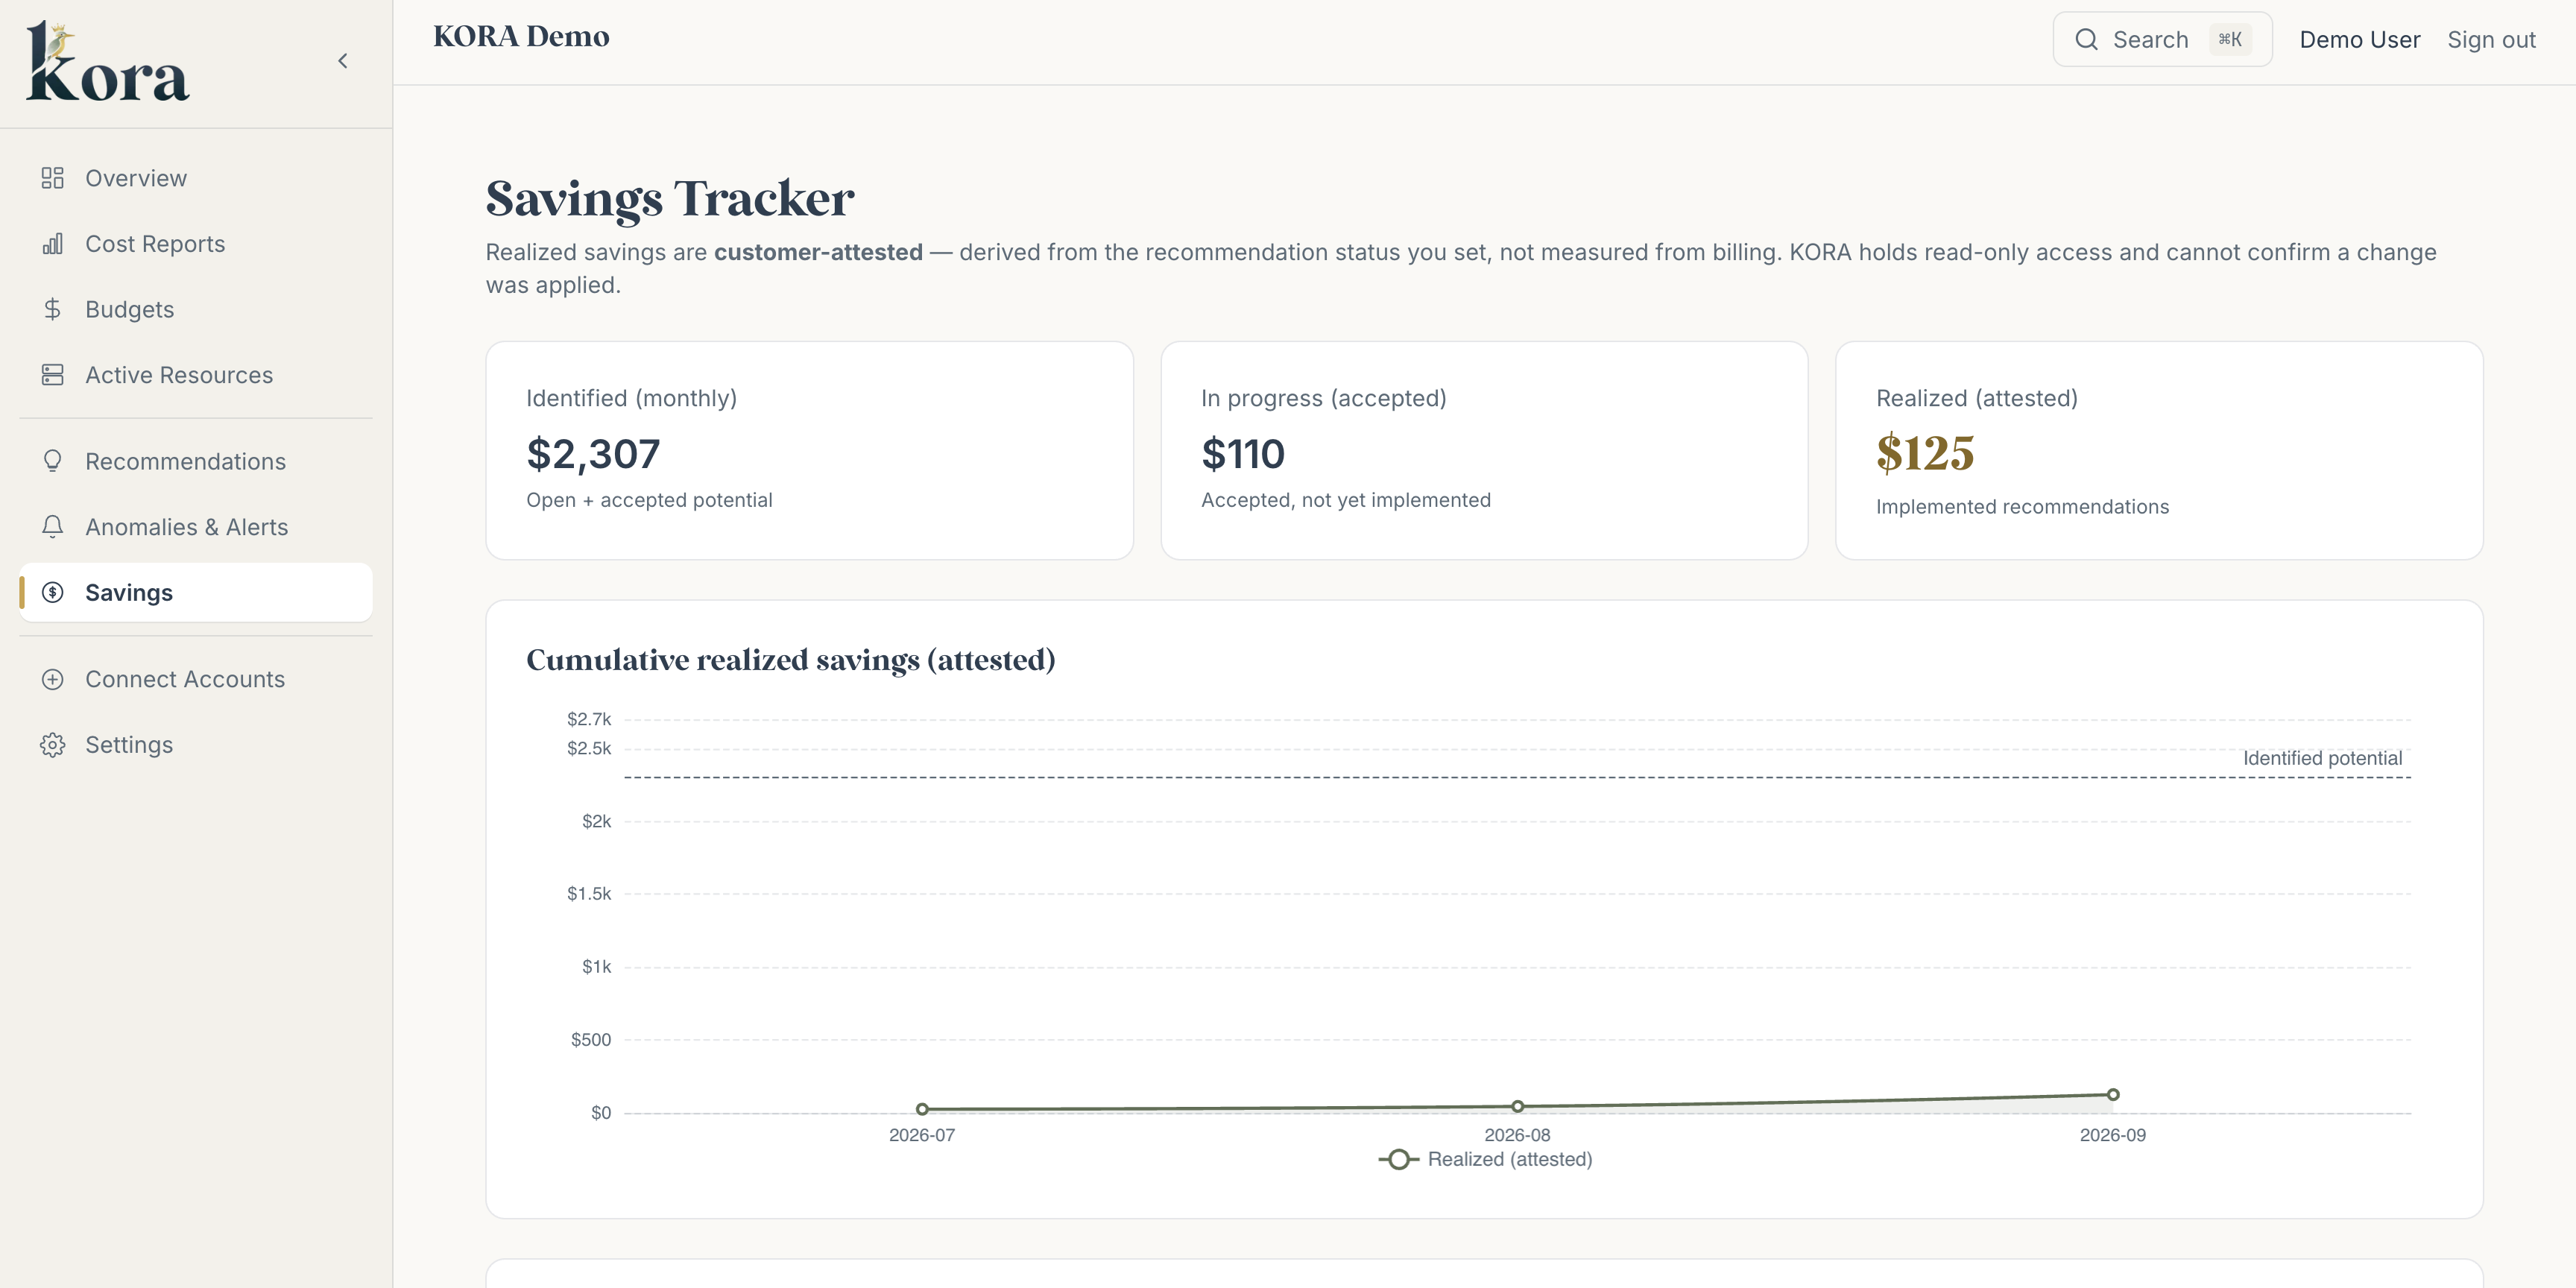This screenshot has height=1288, width=2576.
Task: Click the Demo User name
Action: point(2359,39)
